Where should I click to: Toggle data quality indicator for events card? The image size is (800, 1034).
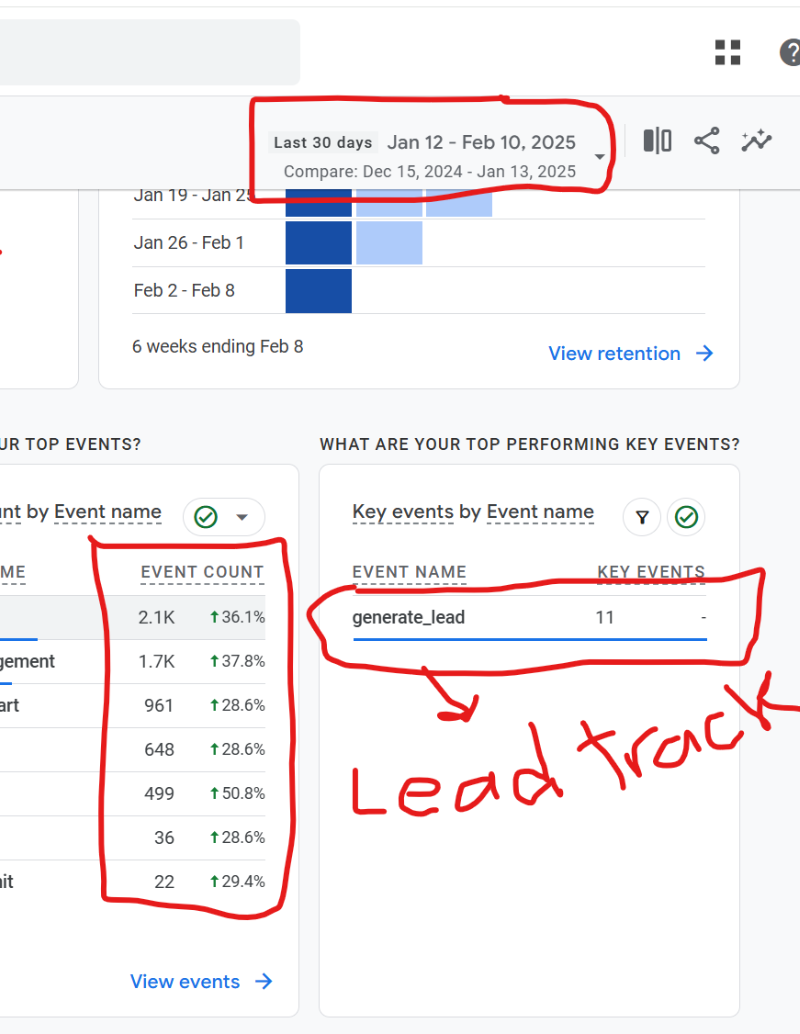point(205,517)
